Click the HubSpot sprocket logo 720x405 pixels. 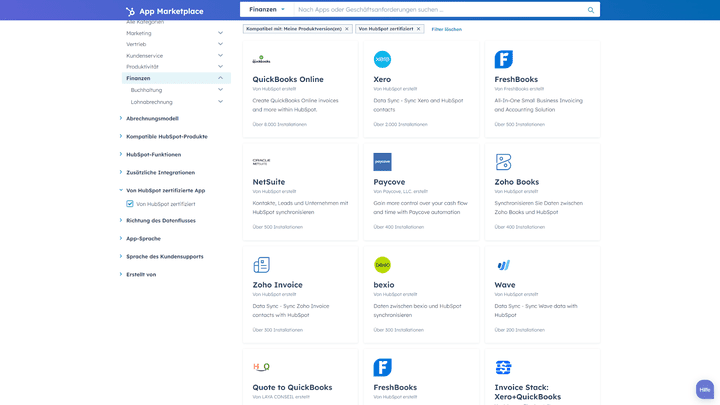130,11
